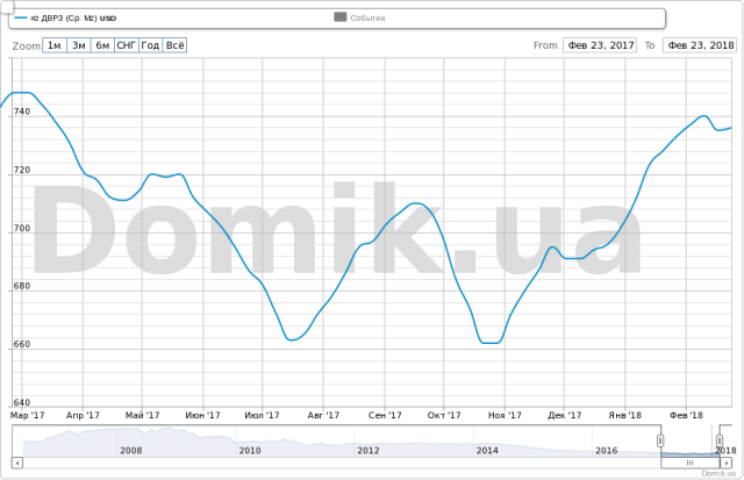Click the 2014 area in the navigator

coord(487,450)
